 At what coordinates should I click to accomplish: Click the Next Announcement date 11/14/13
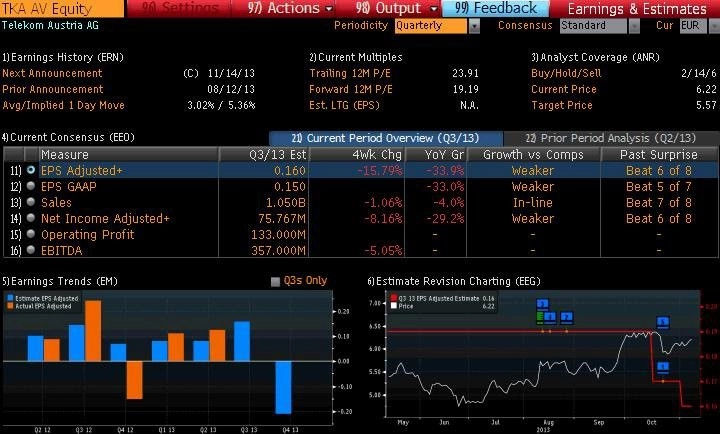[231, 73]
